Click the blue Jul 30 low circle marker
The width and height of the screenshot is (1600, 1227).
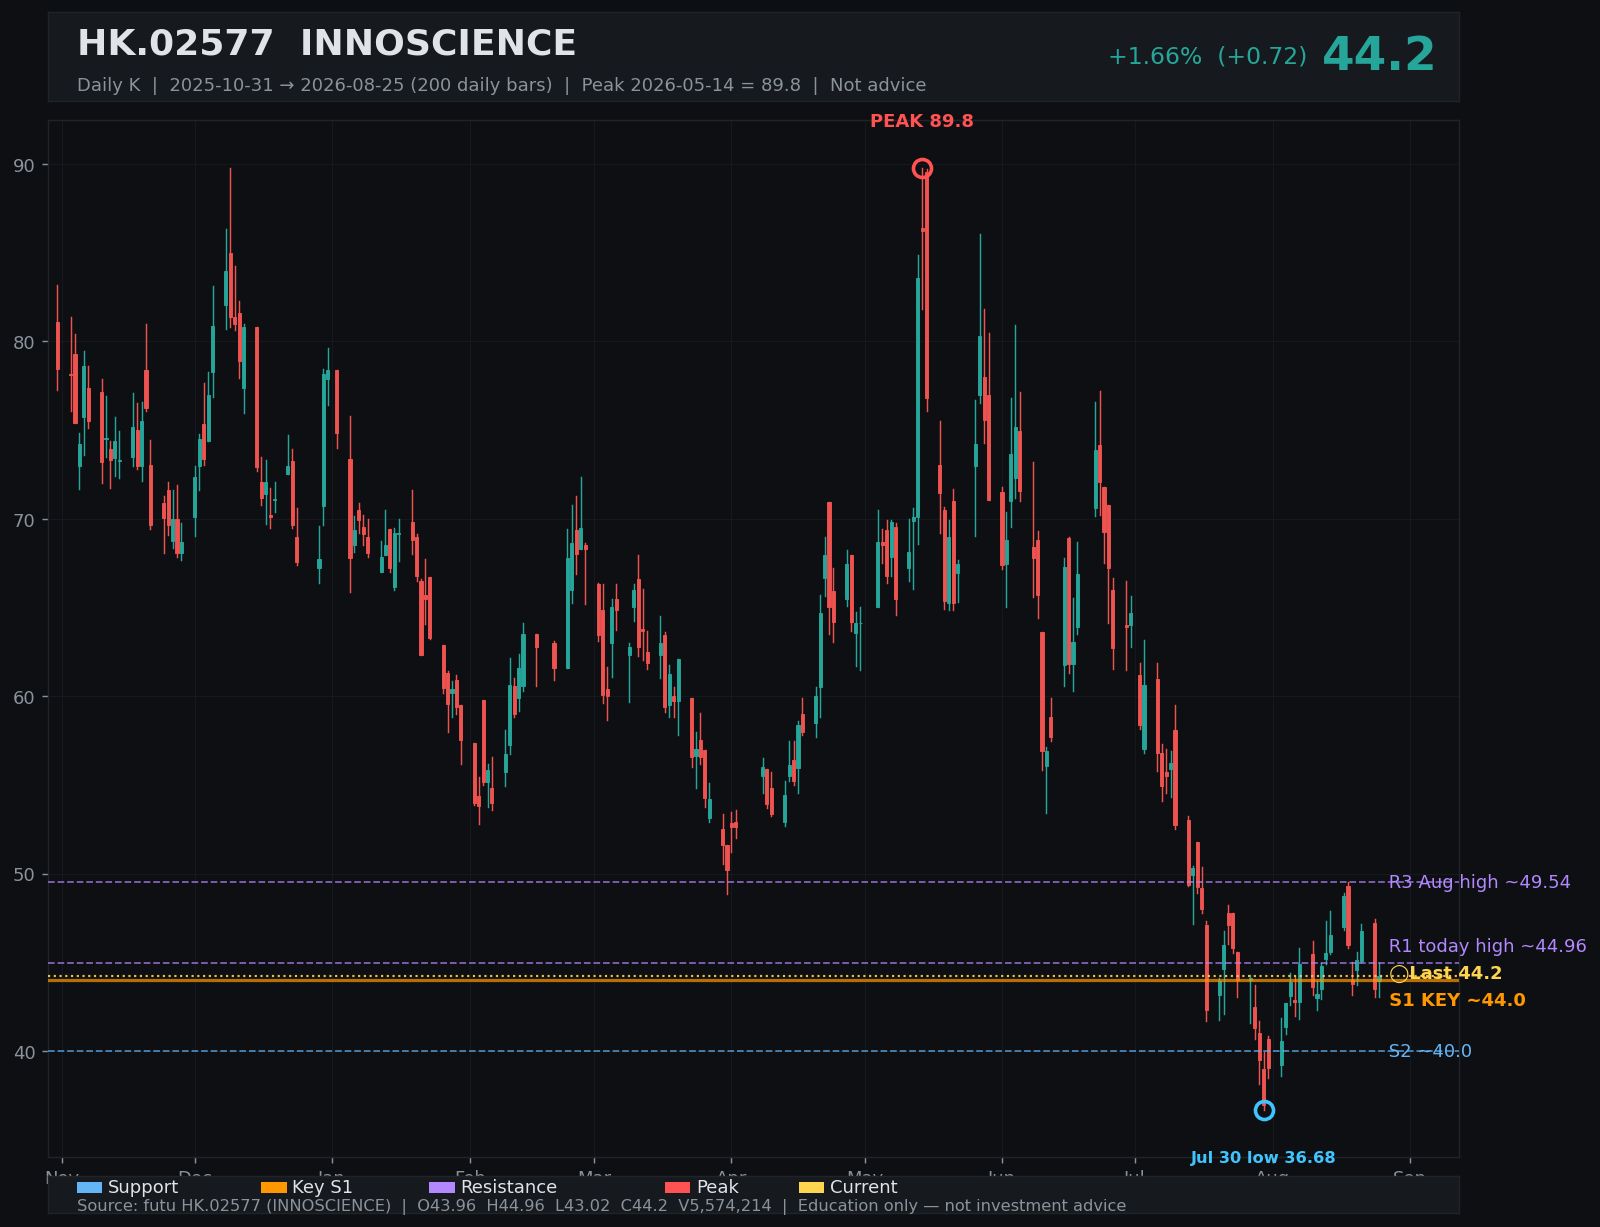click(1264, 1110)
